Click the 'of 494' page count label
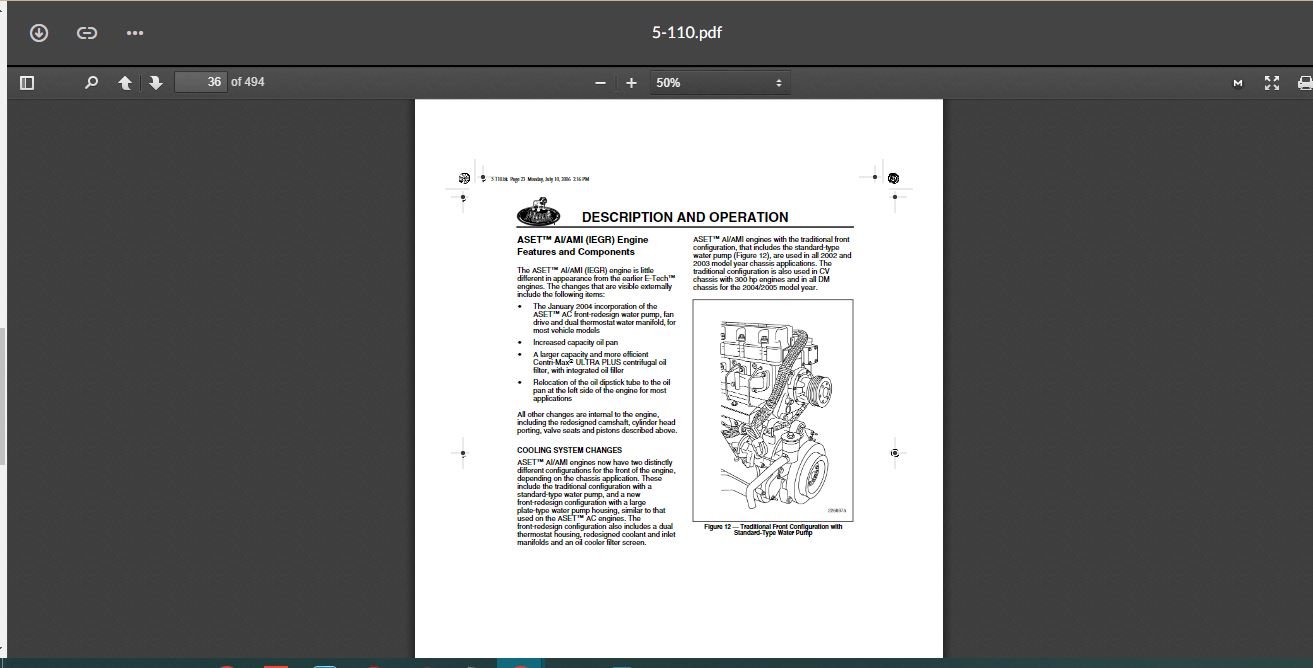 click(248, 82)
